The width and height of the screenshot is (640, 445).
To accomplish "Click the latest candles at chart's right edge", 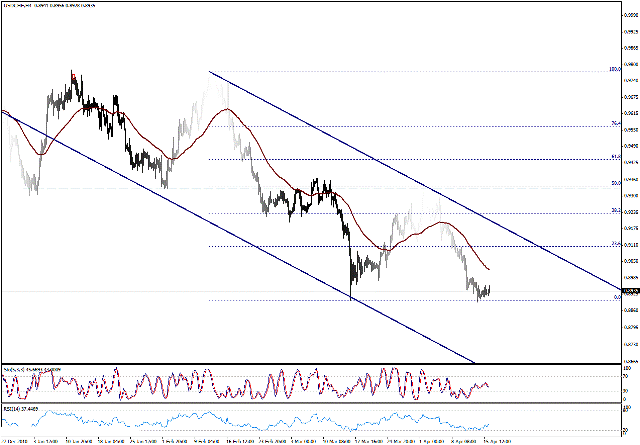I will click(x=484, y=292).
